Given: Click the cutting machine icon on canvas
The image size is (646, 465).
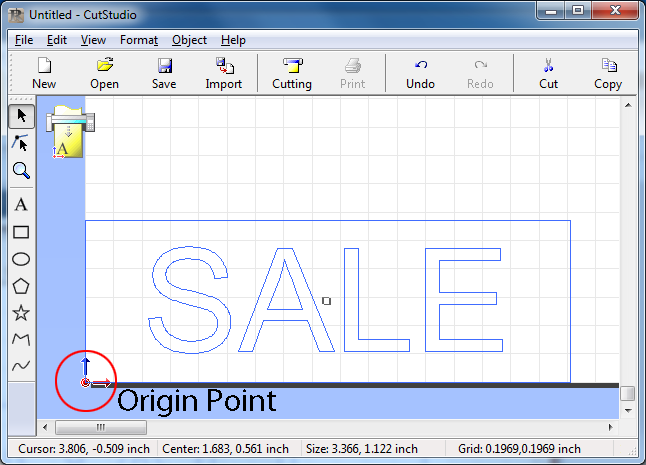Looking at the screenshot, I should pyautogui.click(x=68, y=131).
